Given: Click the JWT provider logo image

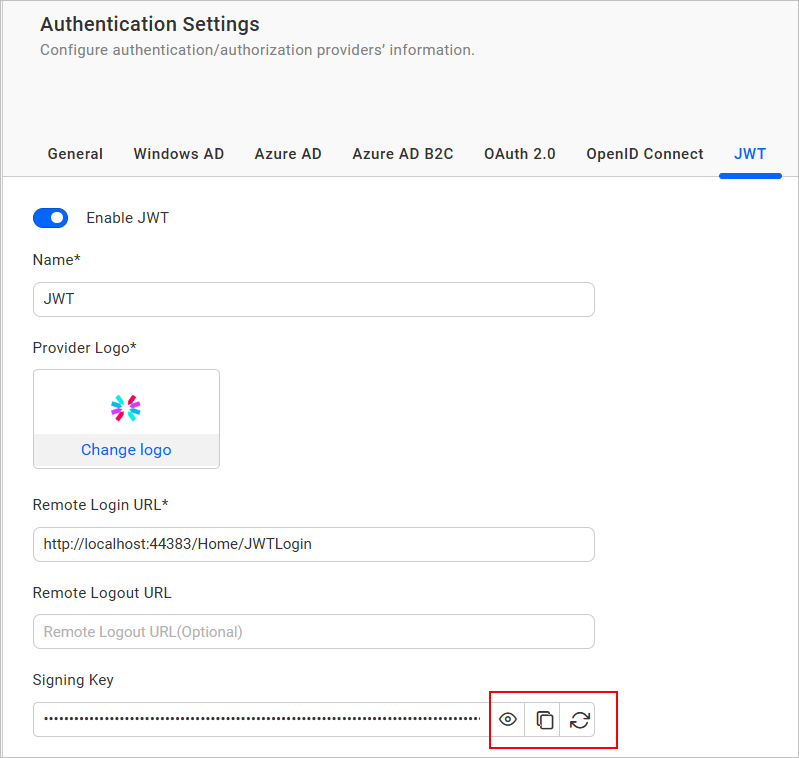Looking at the screenshot, I should 126,407.
